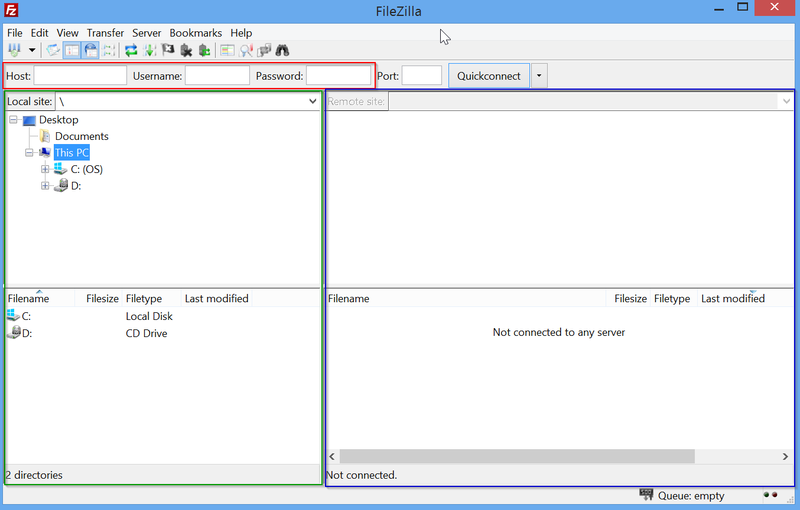The height and width of the screenshot is (510, 800).
Task: Click the 'Local Disk' filetype cell
Action: point(149,316)
